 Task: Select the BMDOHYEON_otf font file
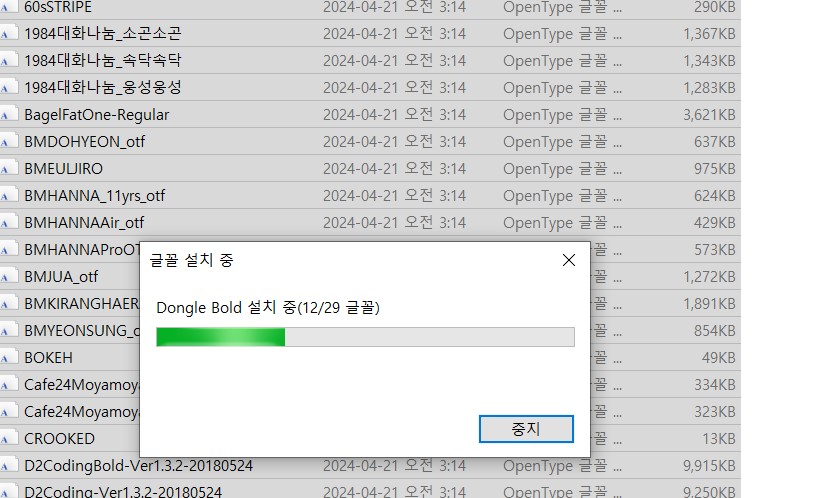click(84, 142)
